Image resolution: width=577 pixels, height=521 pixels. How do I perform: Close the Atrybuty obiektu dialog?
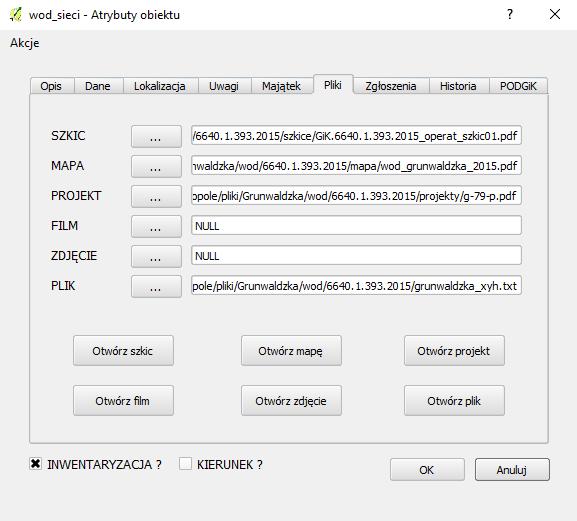click(555, 14)
